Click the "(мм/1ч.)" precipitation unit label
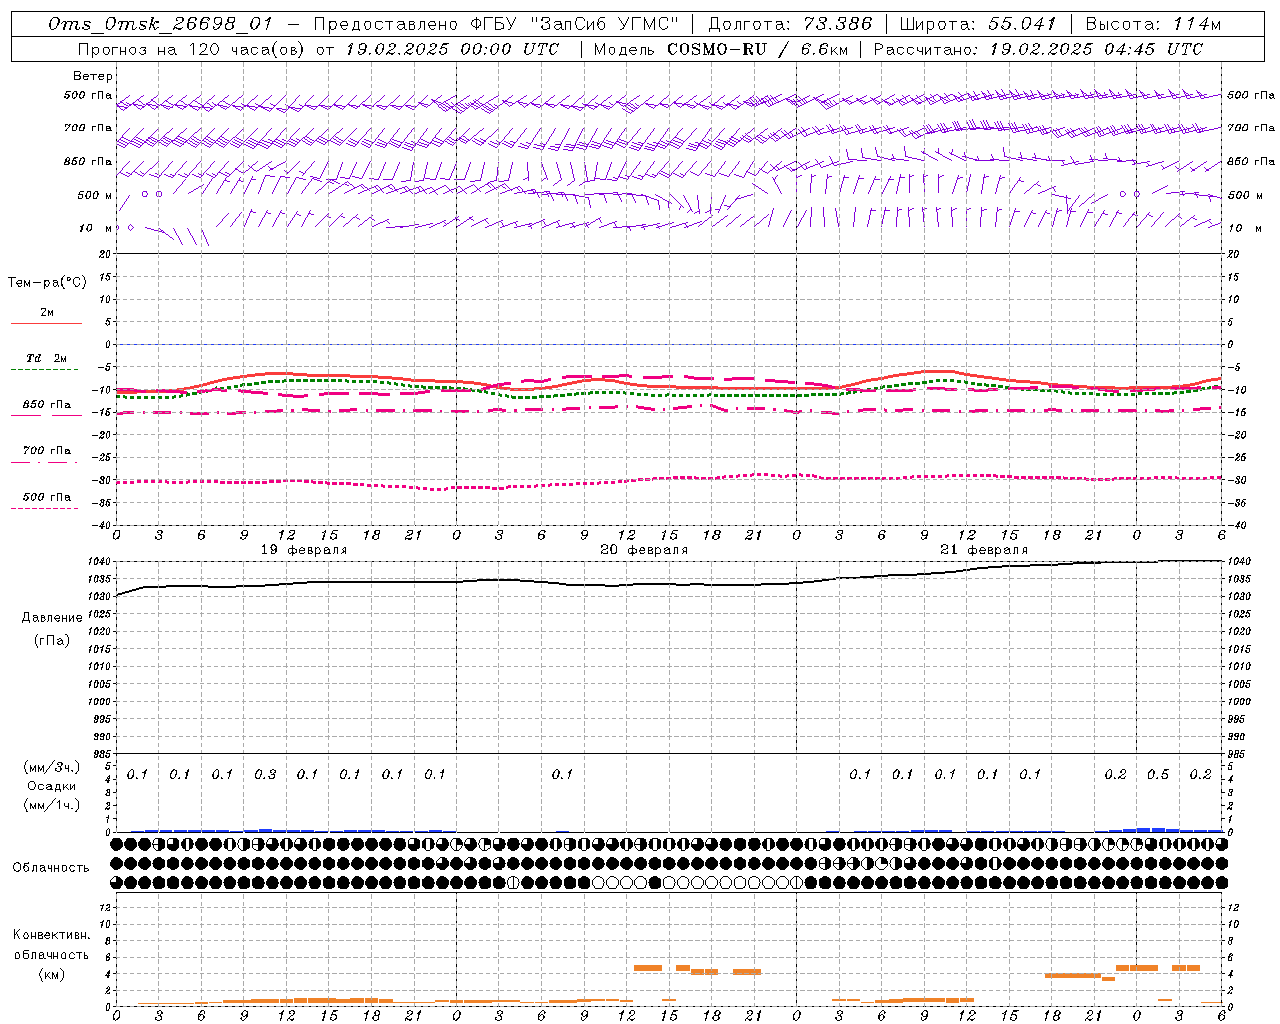Image resolution: width=1280 pixels, height=1024 pixels. 52,805
